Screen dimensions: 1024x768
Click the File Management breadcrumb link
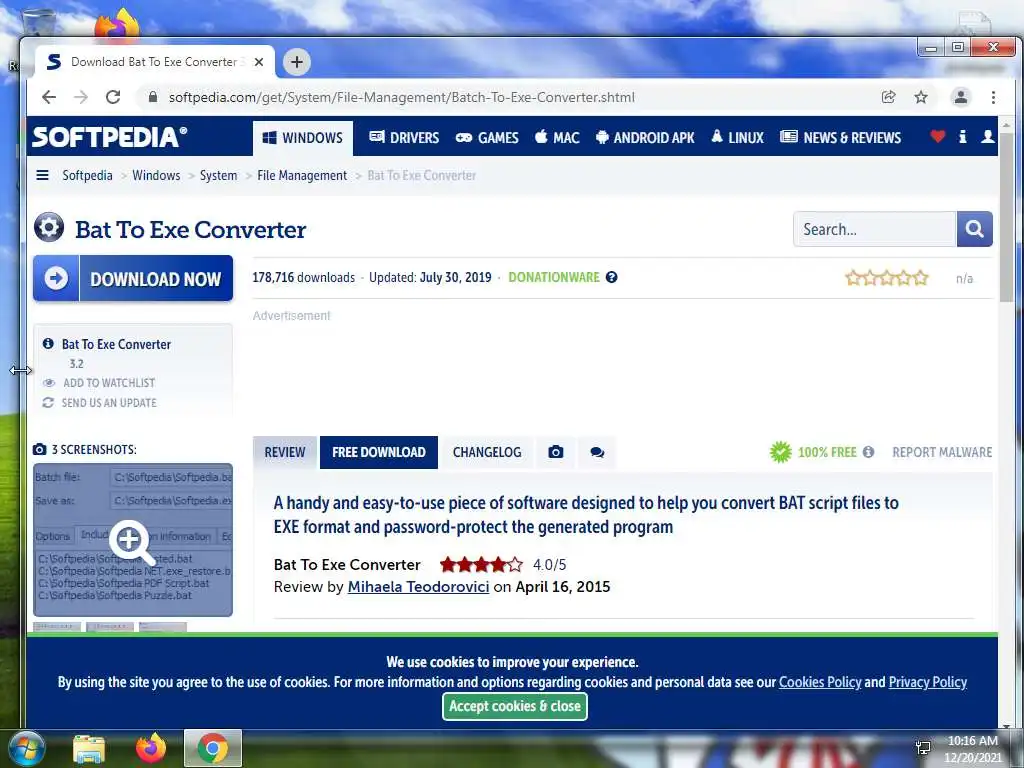click(302, 175)
